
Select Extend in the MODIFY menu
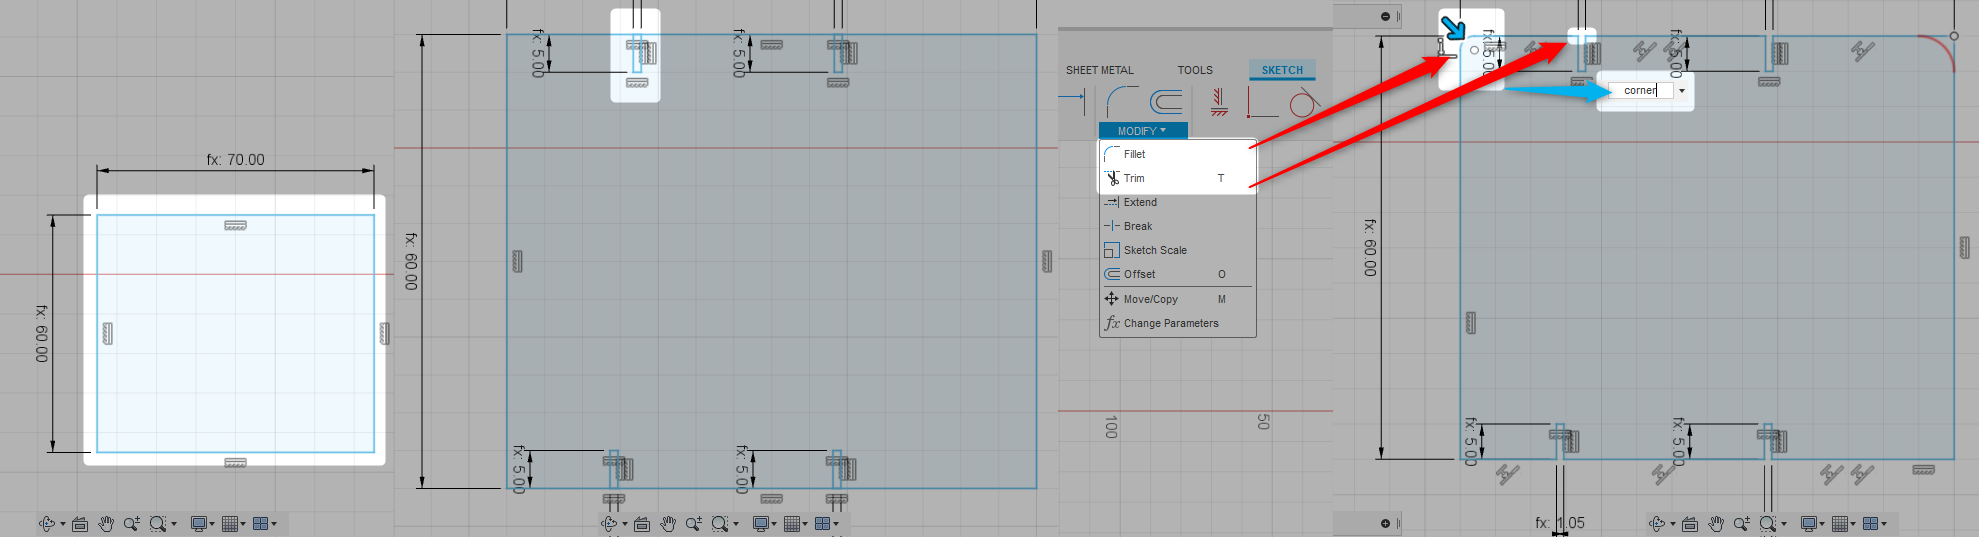point(1177,202)
